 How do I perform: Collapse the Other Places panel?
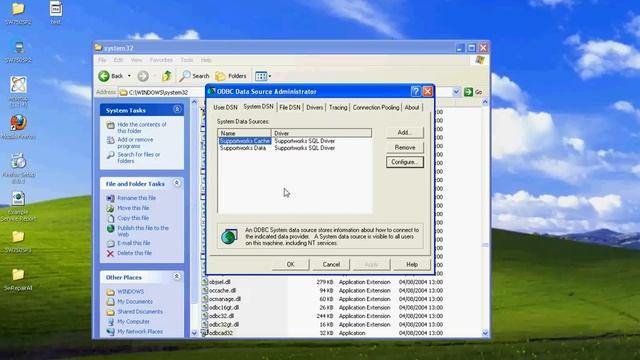point(177,276)
